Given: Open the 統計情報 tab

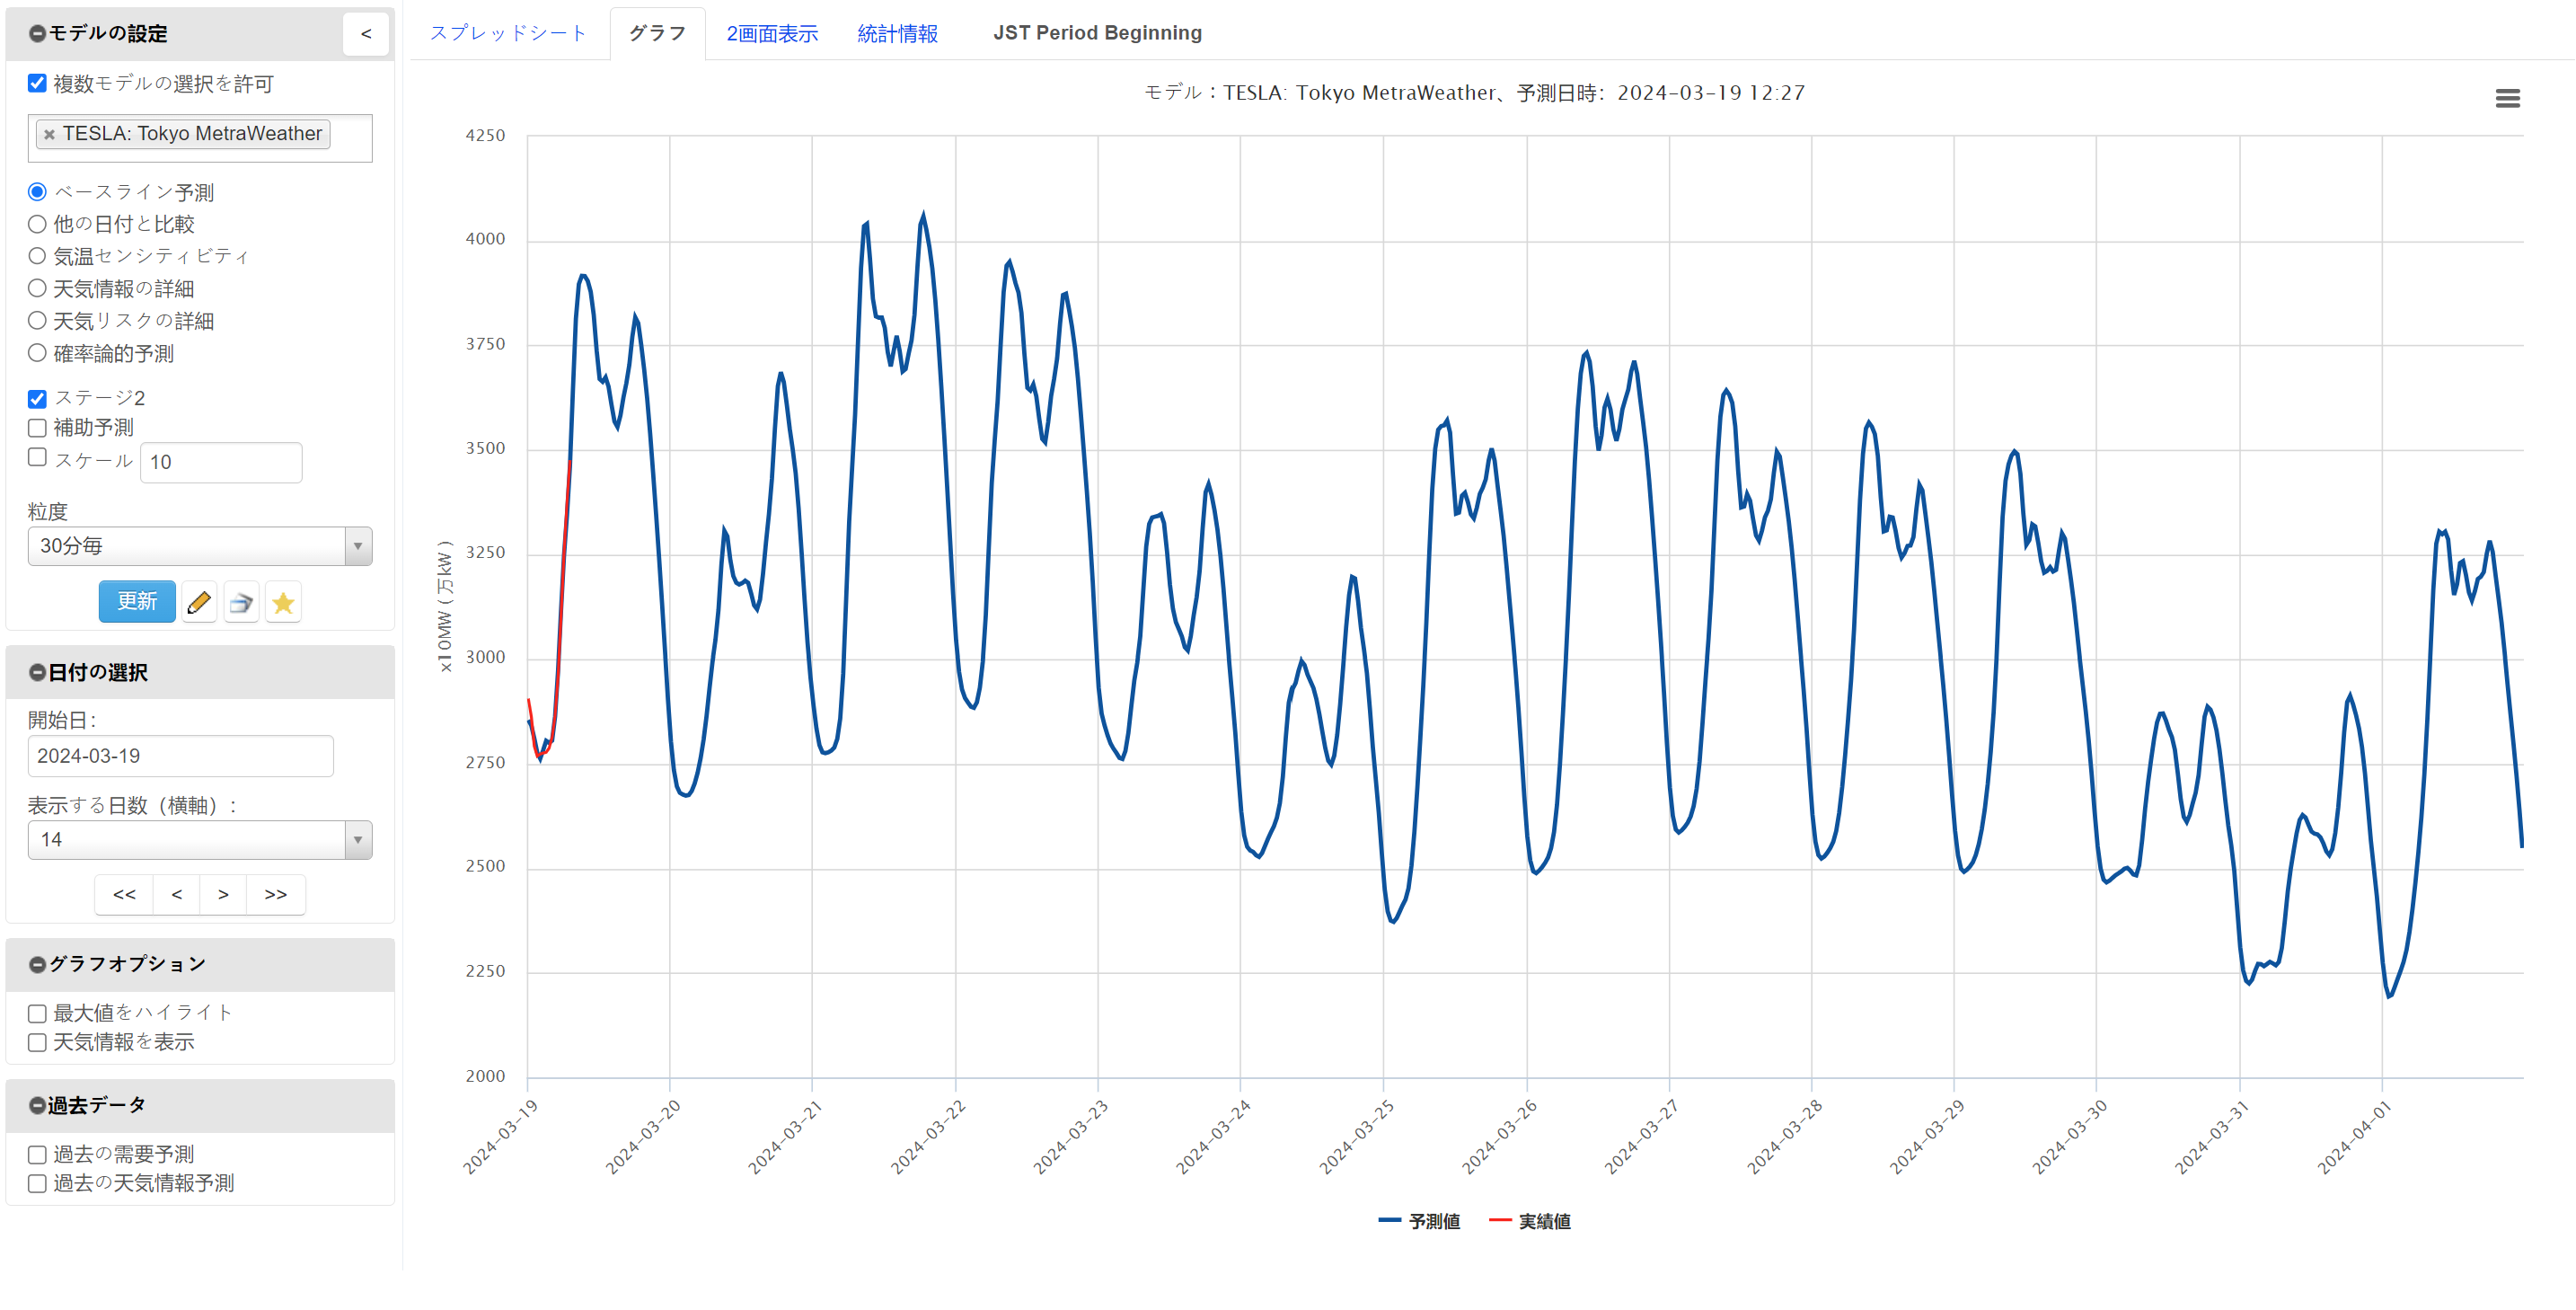Looking at the screenshot, I should pyautogui.click(x=897, y=32).
